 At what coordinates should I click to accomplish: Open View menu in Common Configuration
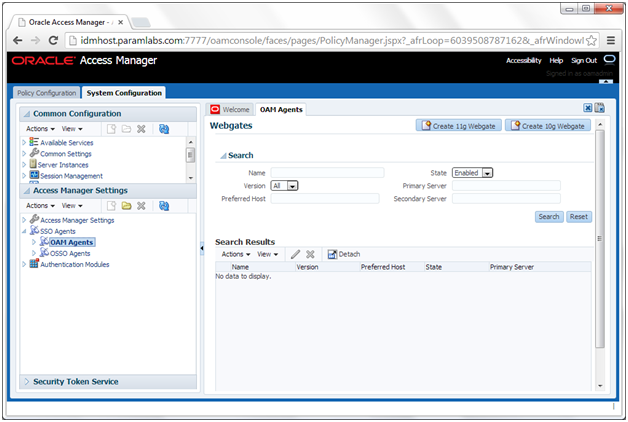(72, 129)
